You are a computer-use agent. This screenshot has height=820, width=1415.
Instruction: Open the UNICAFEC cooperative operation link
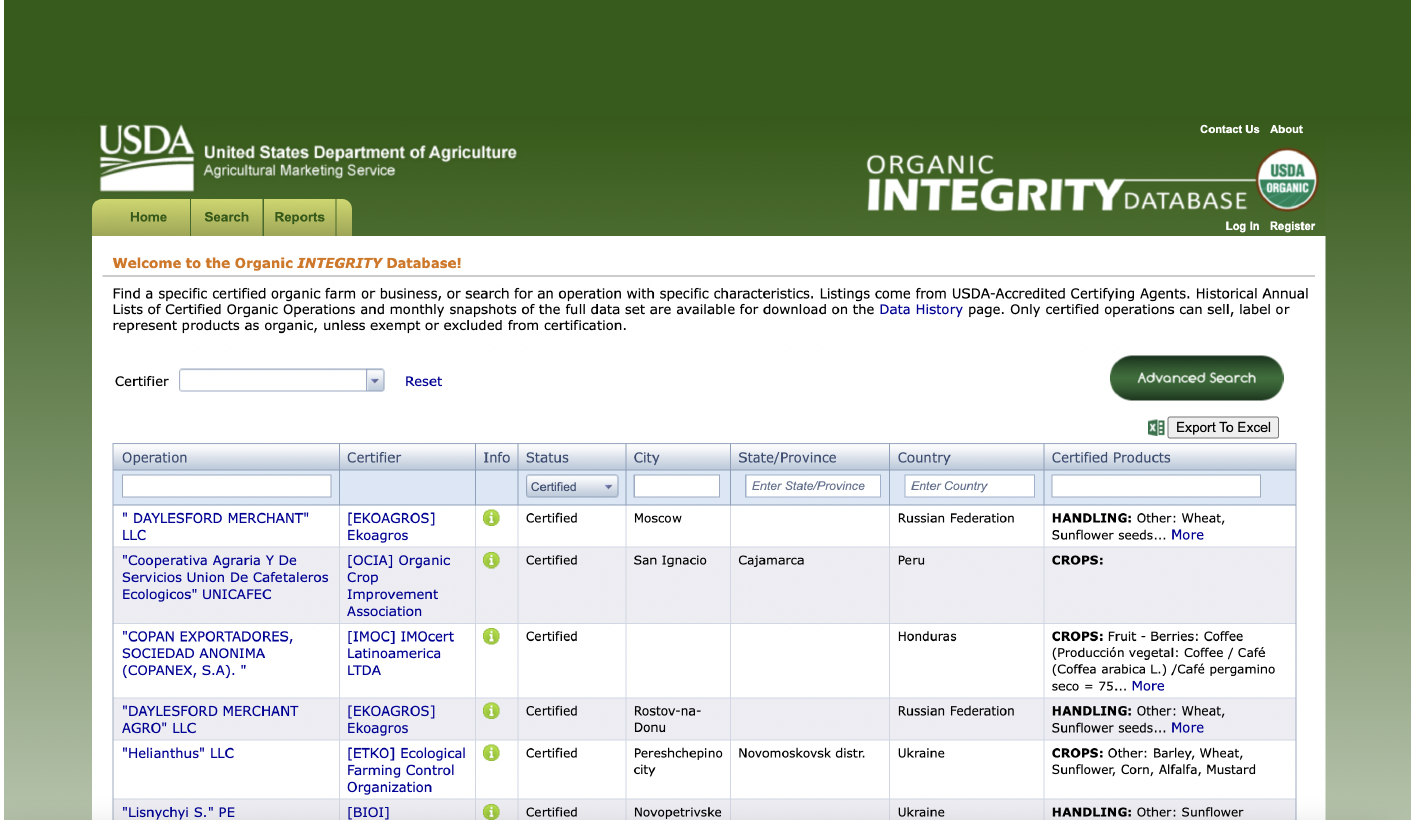click(x=225, y=577)
